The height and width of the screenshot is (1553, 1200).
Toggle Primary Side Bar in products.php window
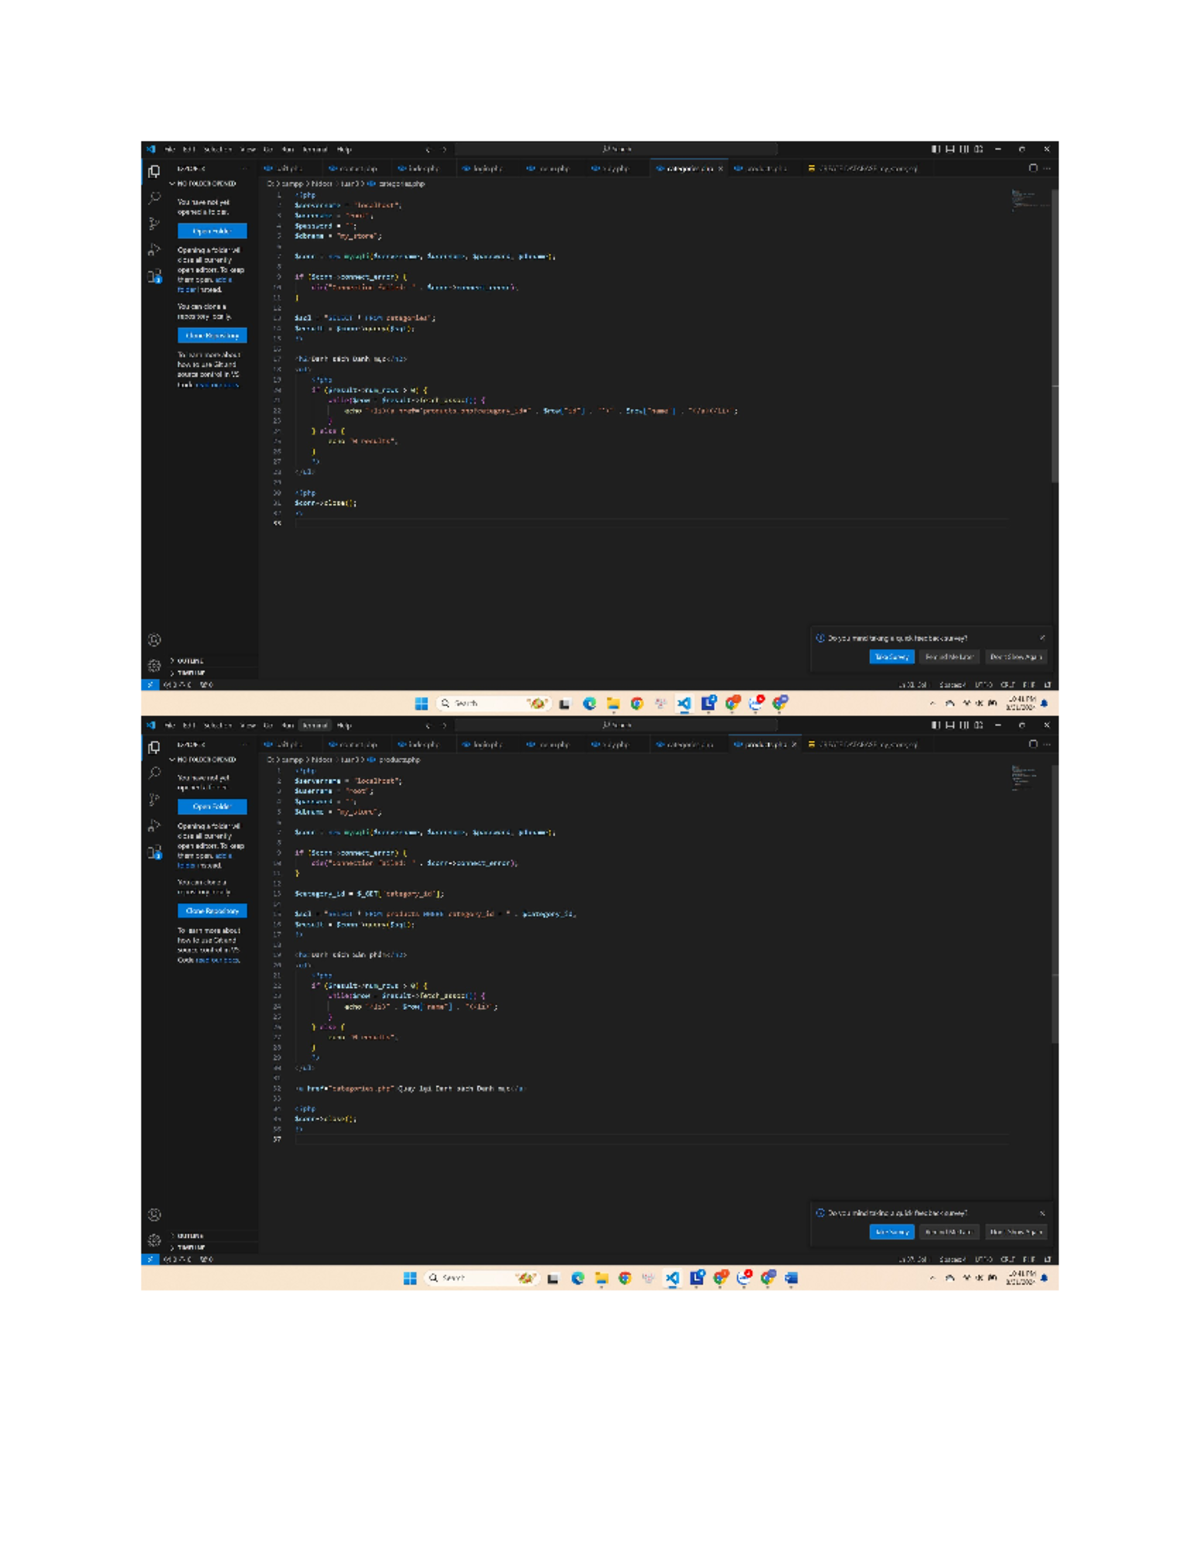[936, 725]
